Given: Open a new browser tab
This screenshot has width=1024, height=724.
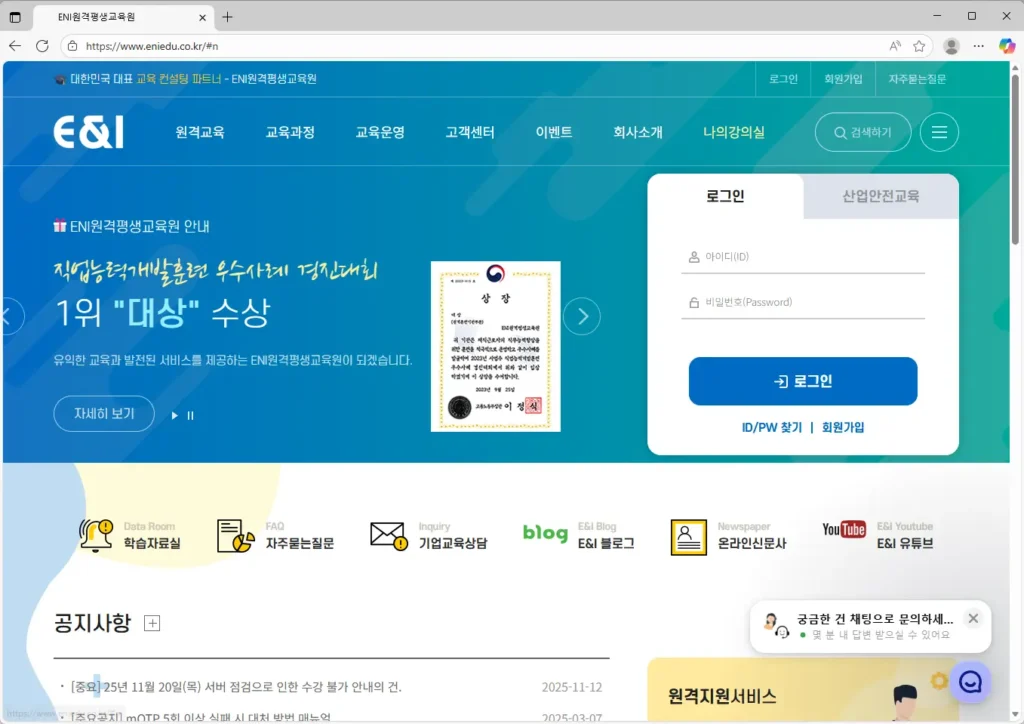Looking at the screenshot, I should [x=227, y=17].
